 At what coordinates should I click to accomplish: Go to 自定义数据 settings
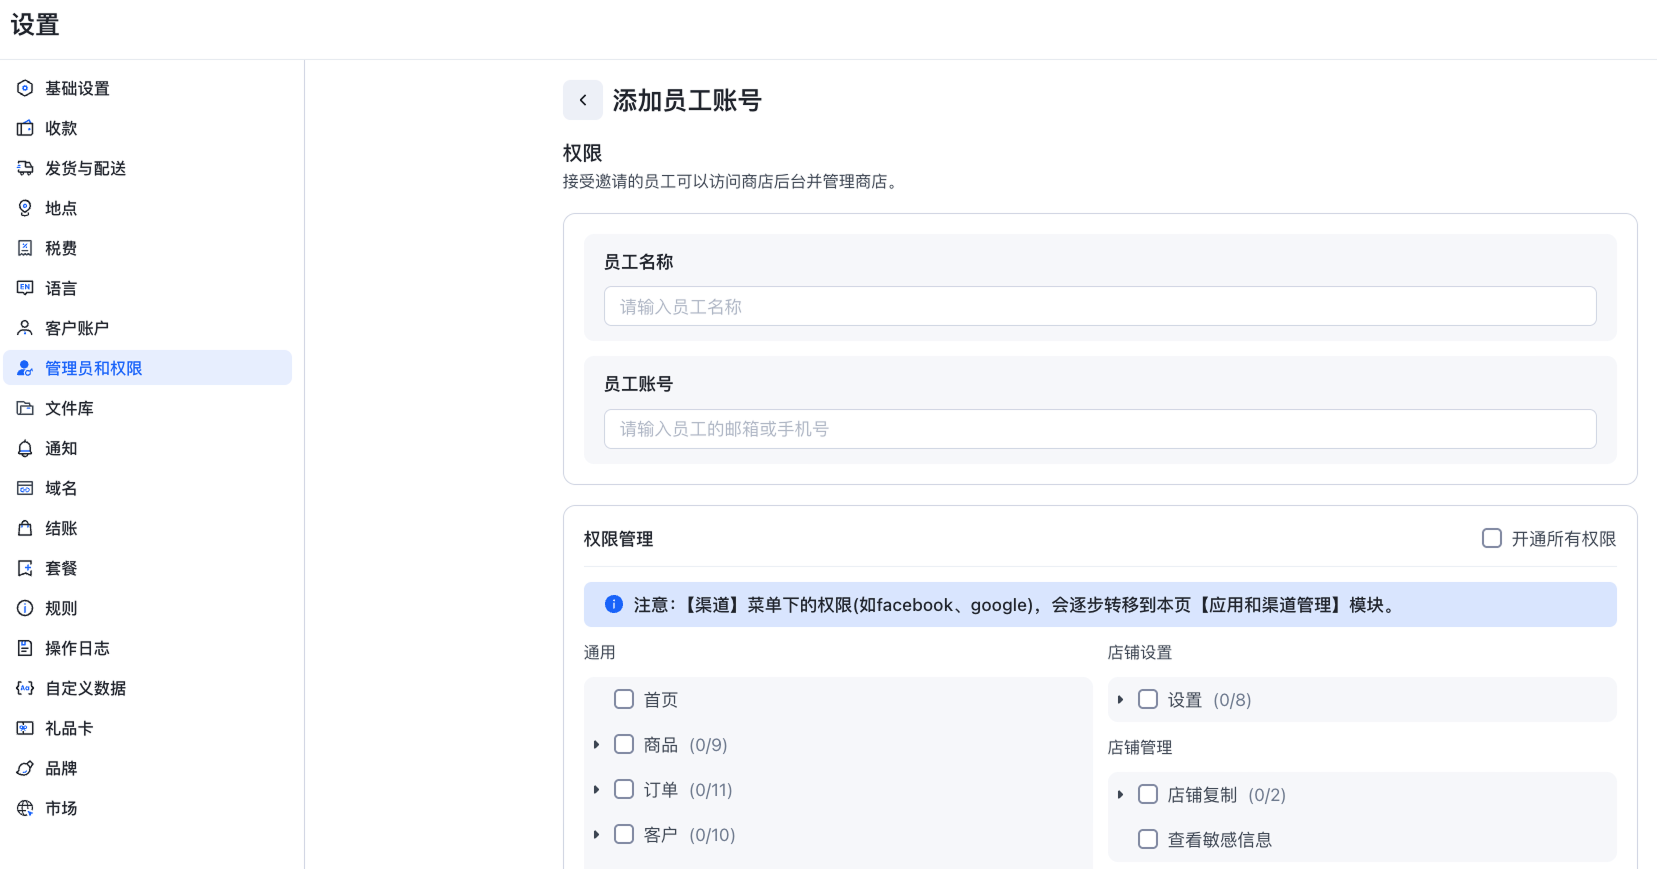tap(148, 688)
